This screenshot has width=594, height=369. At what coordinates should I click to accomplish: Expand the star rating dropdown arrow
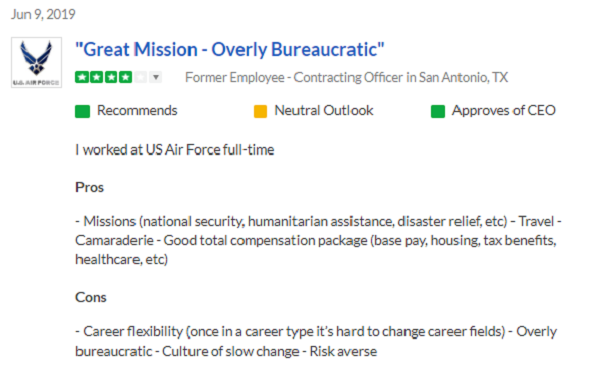[x=156, y=77]
